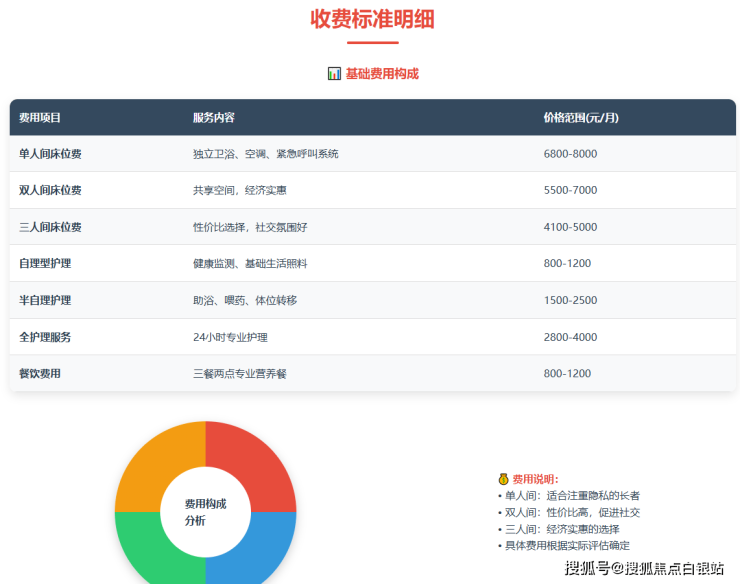Click the bar chart icon beside 基础费用构成

334,74
